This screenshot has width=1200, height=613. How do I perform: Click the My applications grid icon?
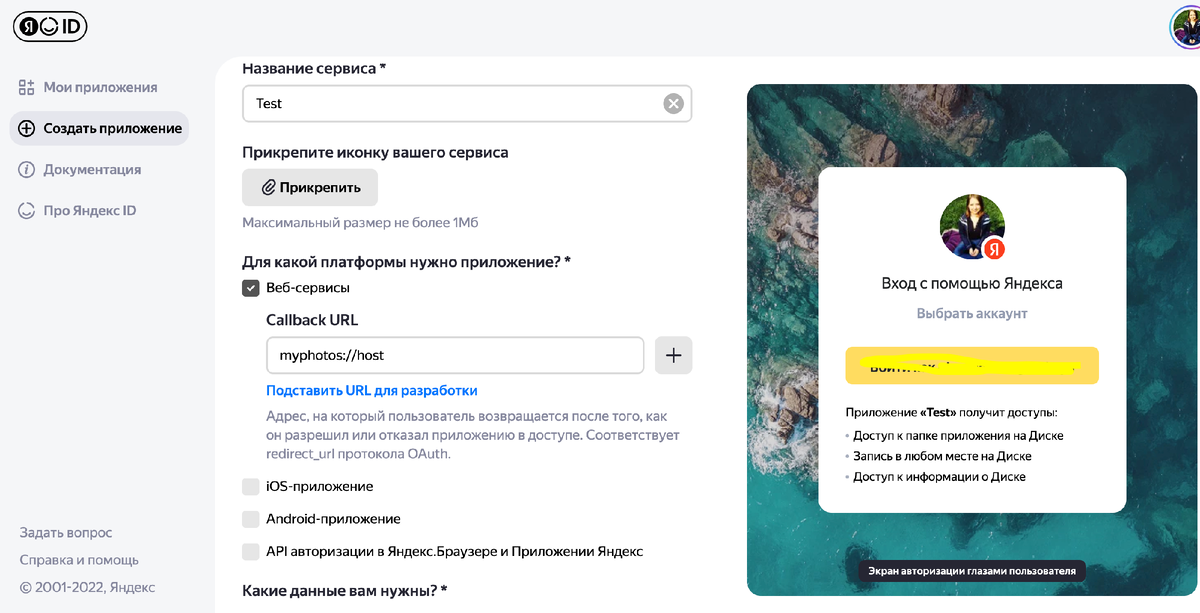point(27,87)
